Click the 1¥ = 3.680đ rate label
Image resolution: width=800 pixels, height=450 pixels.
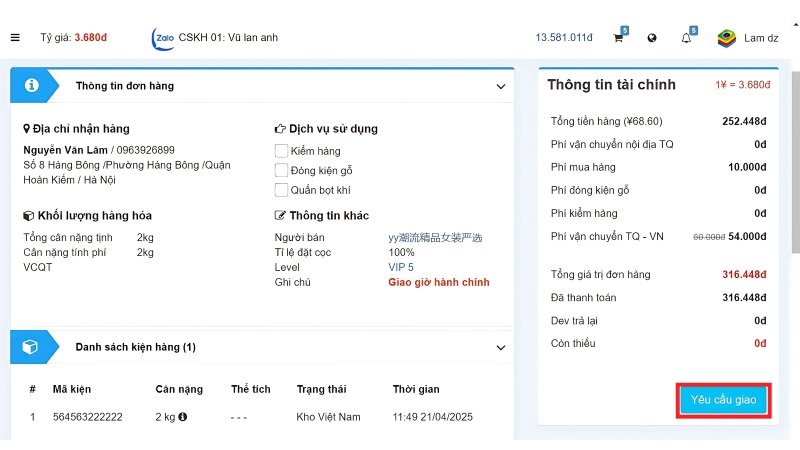[x=742, y=85]
